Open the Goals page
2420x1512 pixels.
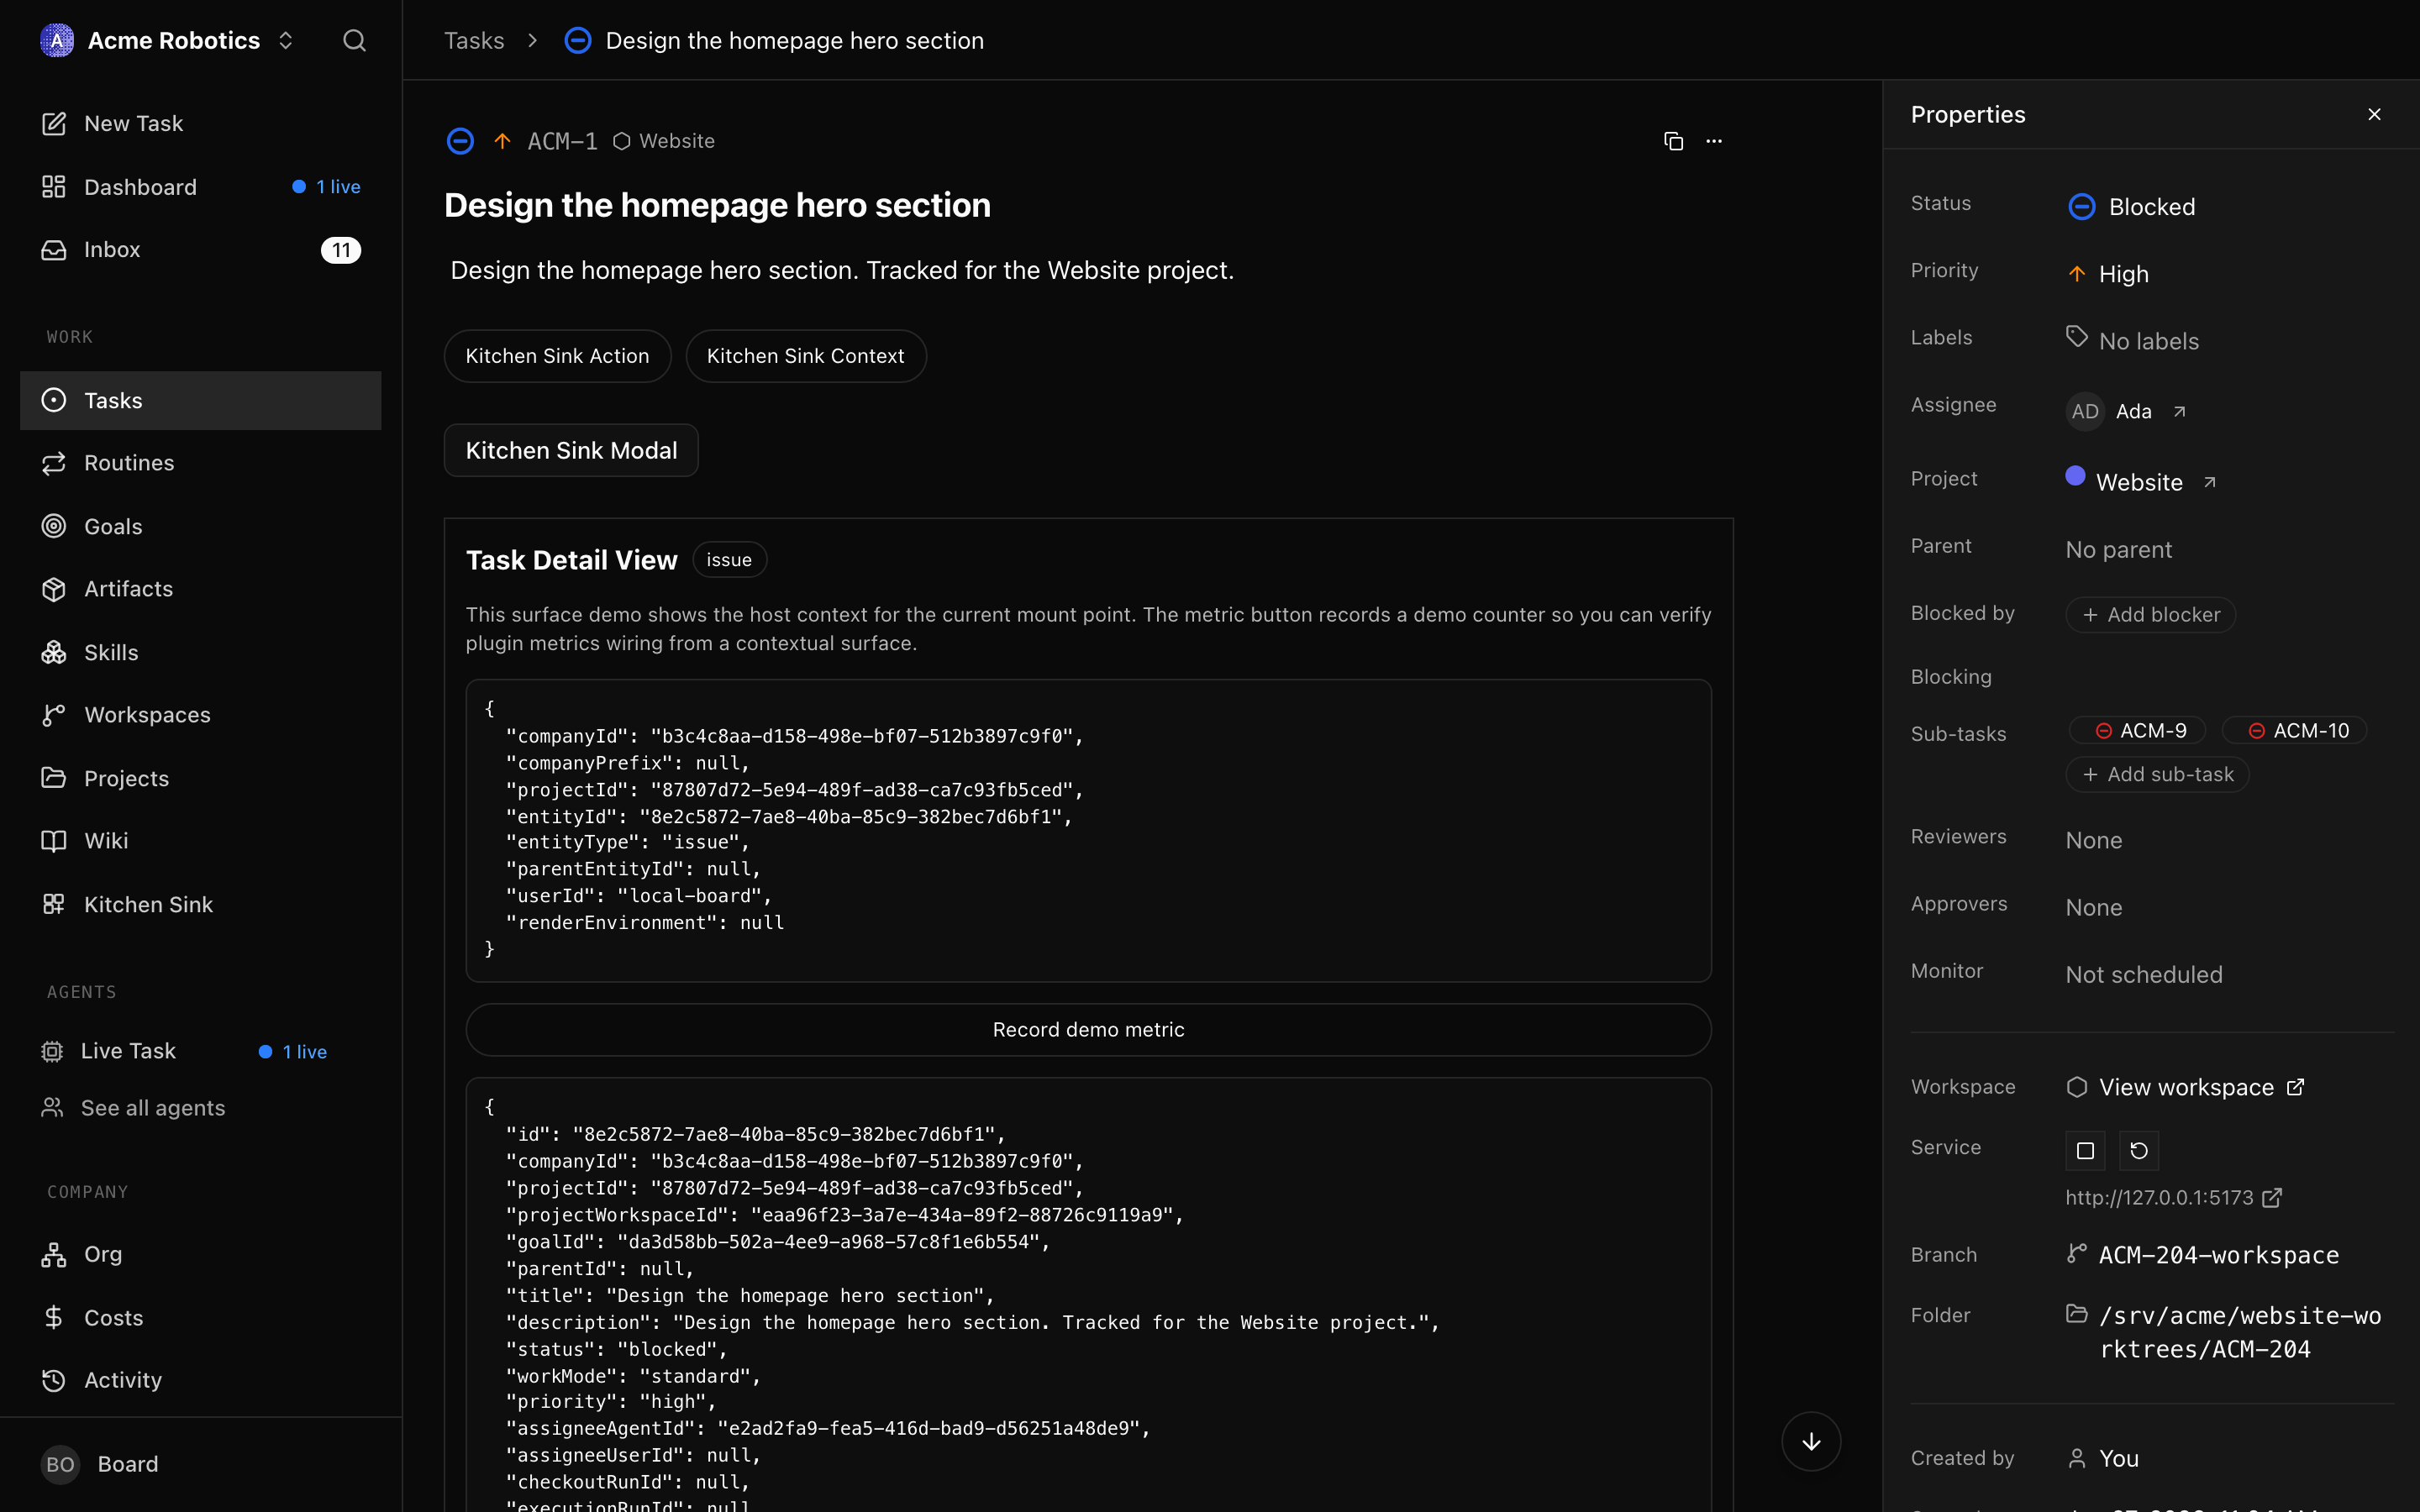200,526
